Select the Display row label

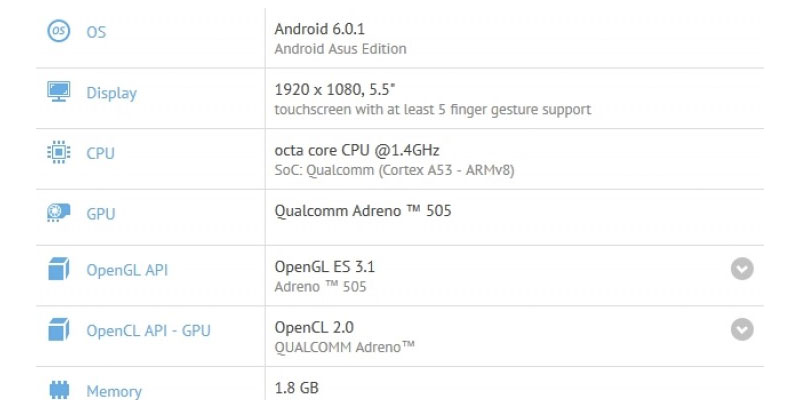point(111,93)
